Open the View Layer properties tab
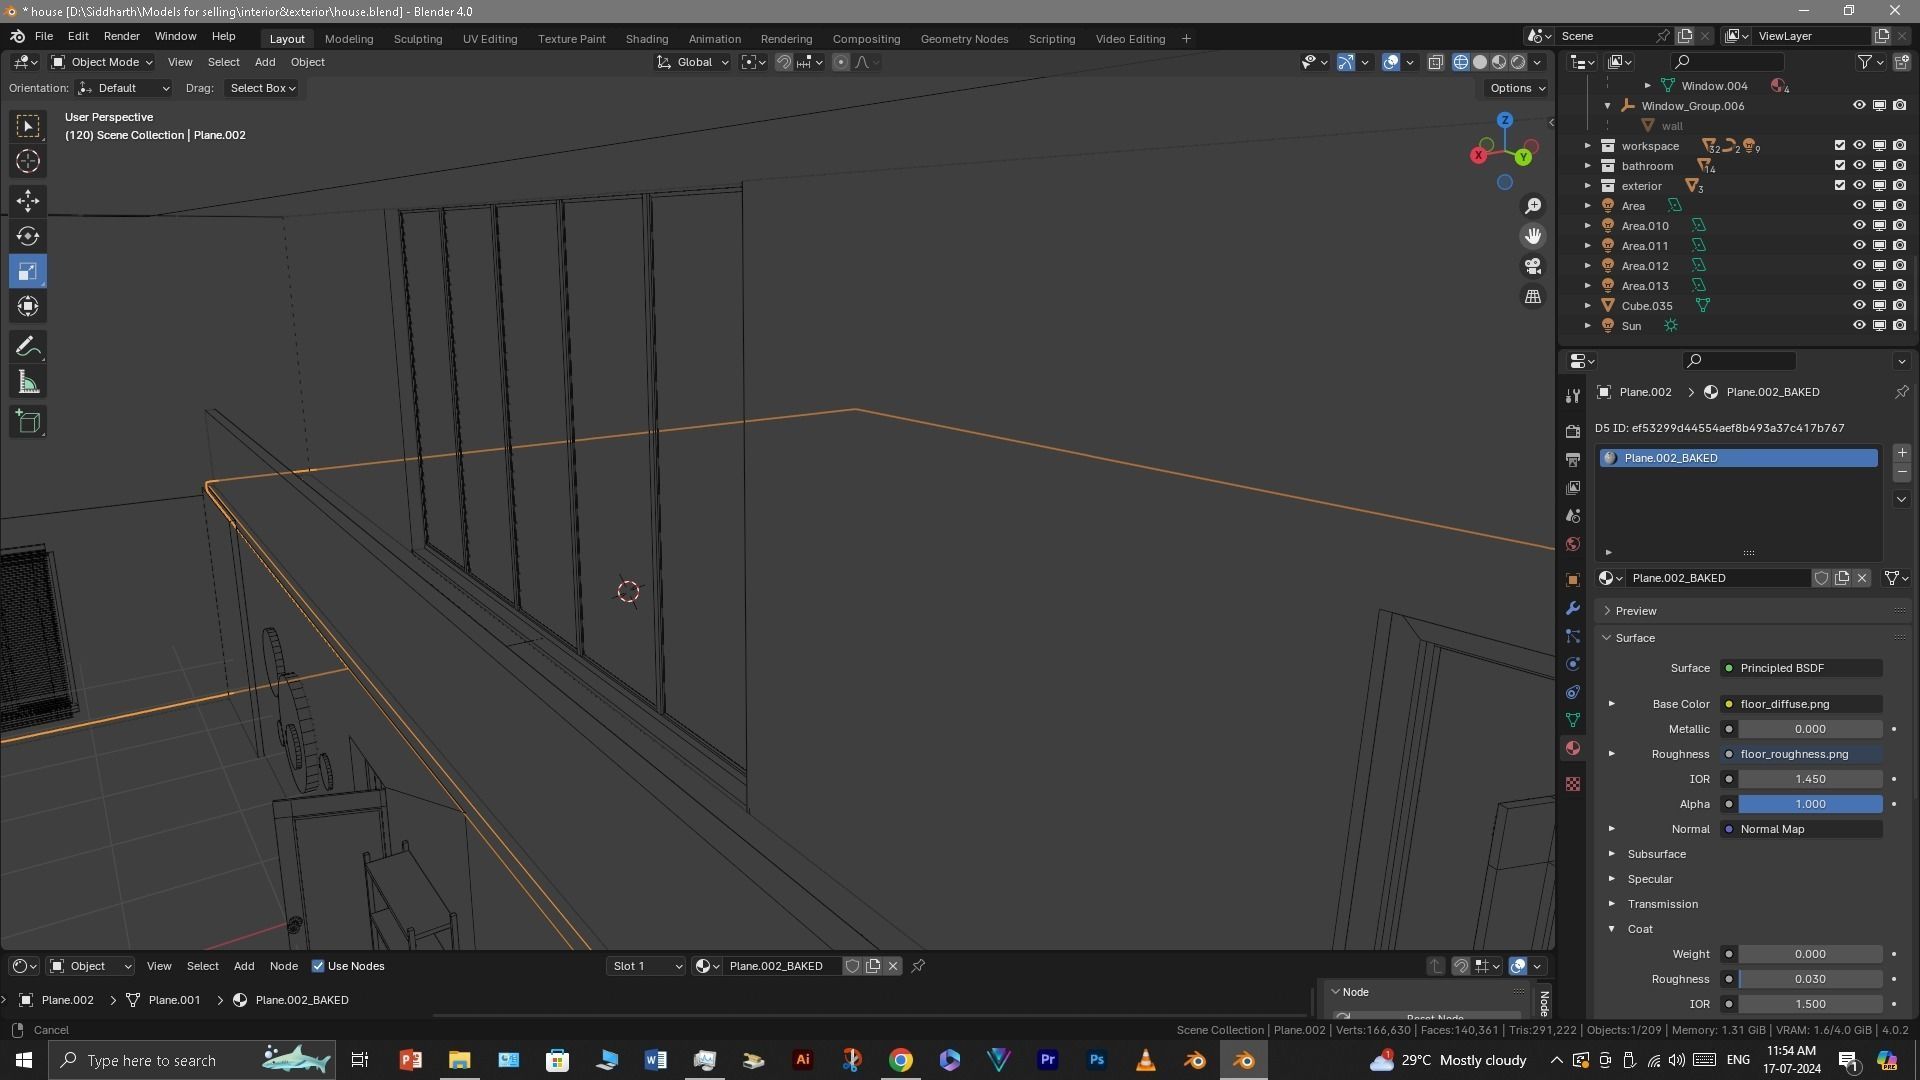Screen dimensions: 1920x1080 click(x=1573, y=487)
